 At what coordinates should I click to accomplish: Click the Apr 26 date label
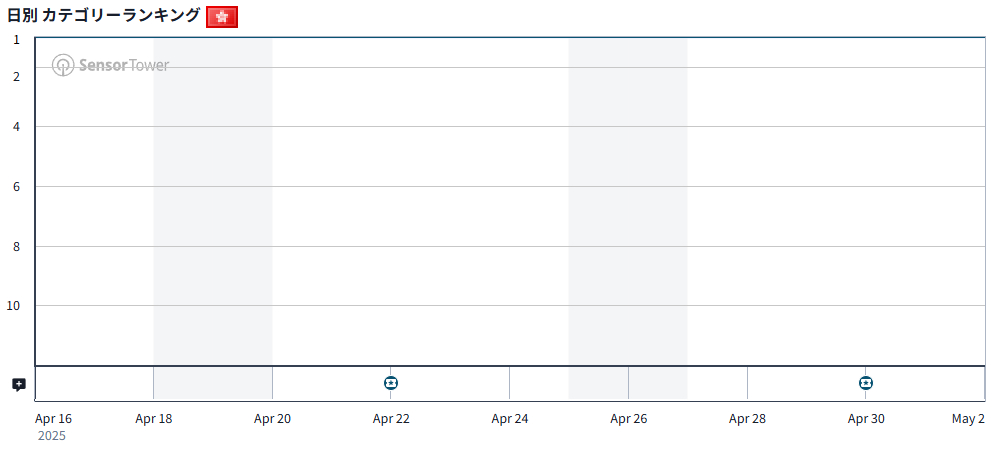click(x=628, y=419)
